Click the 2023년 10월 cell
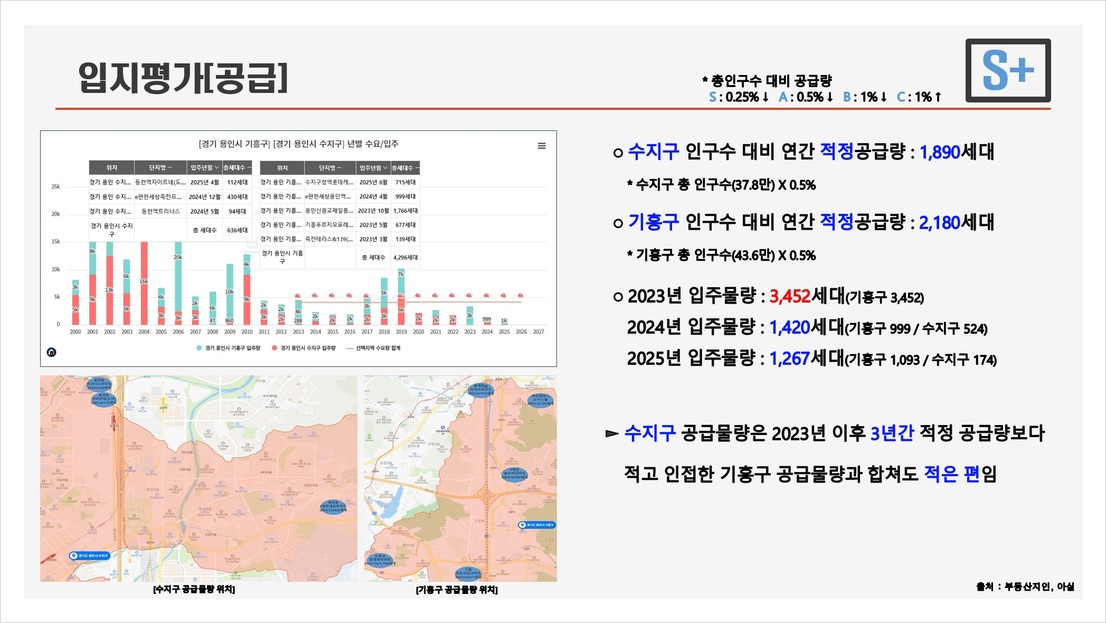Viewport: 1106px width, 623px height. click(373, 211)
